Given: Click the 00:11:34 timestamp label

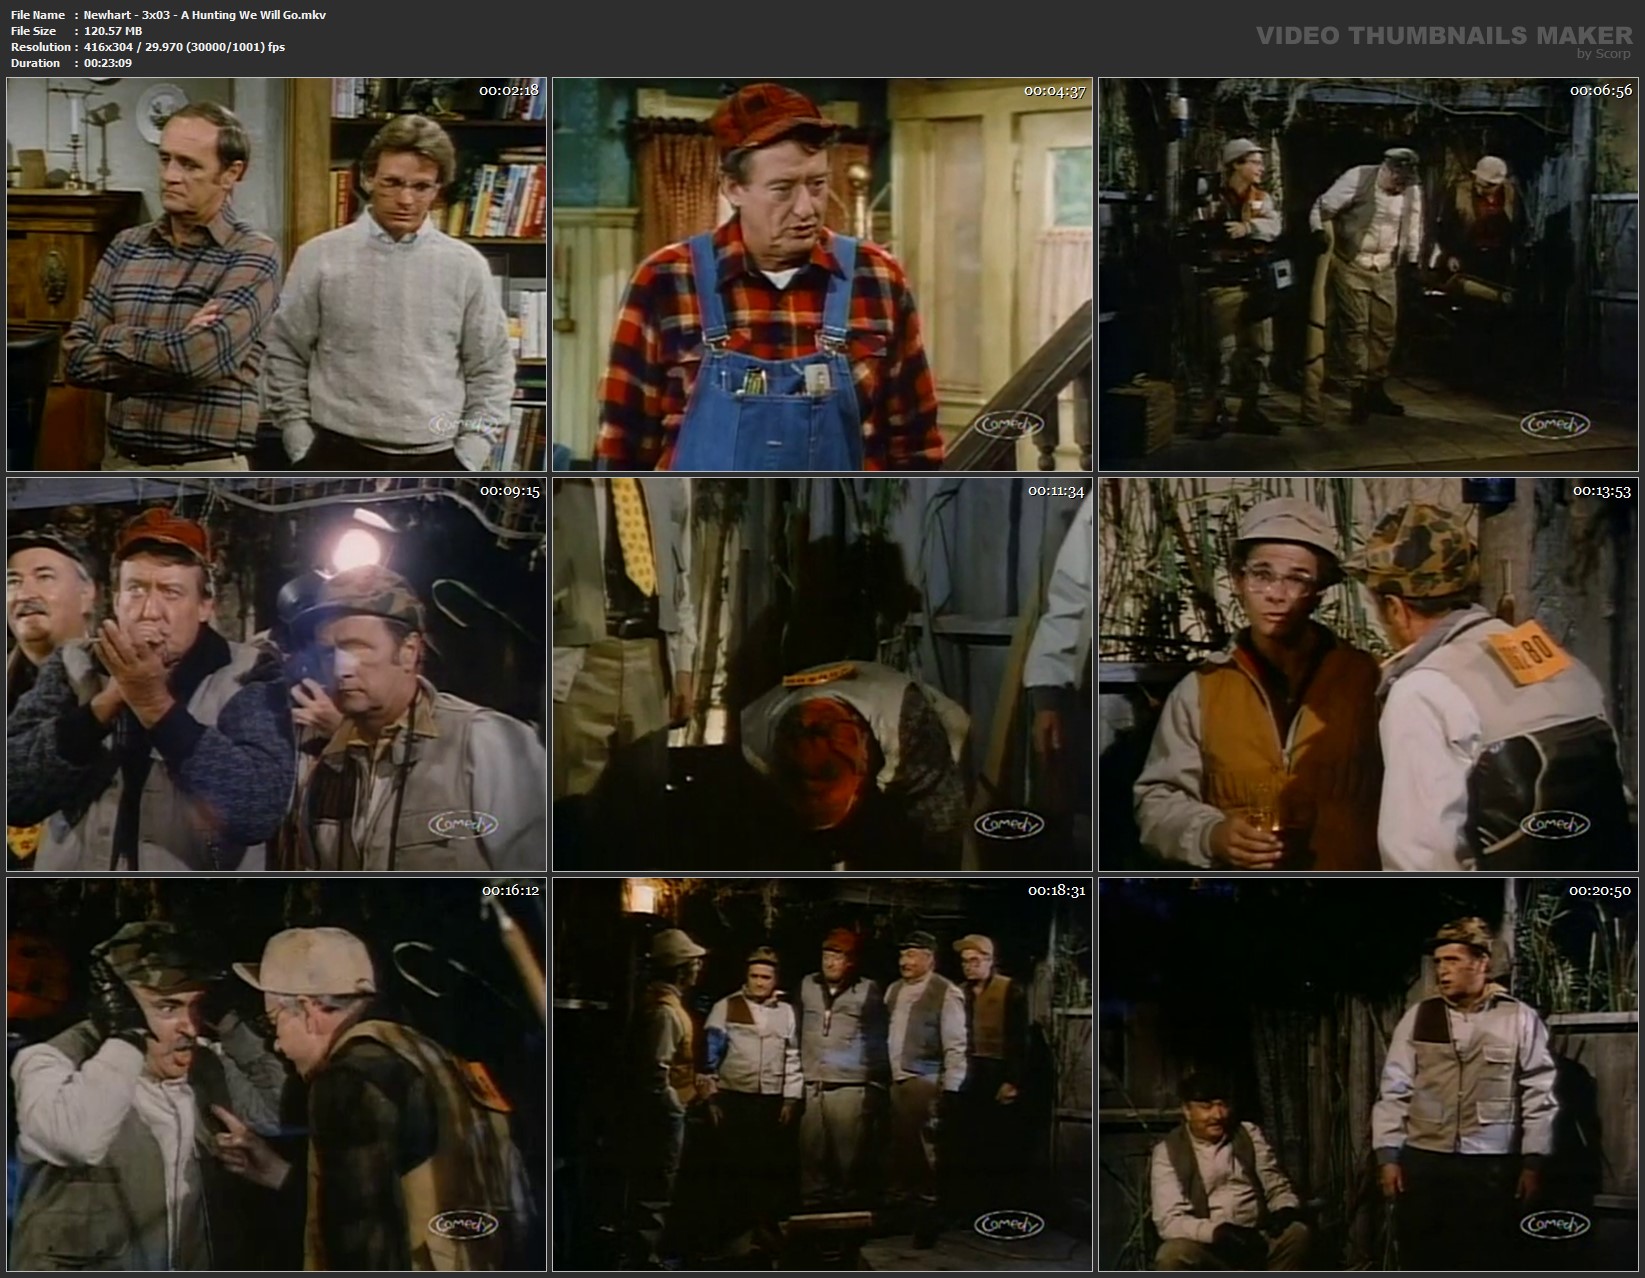Looking at the screenshot, I should point(1056,491).
